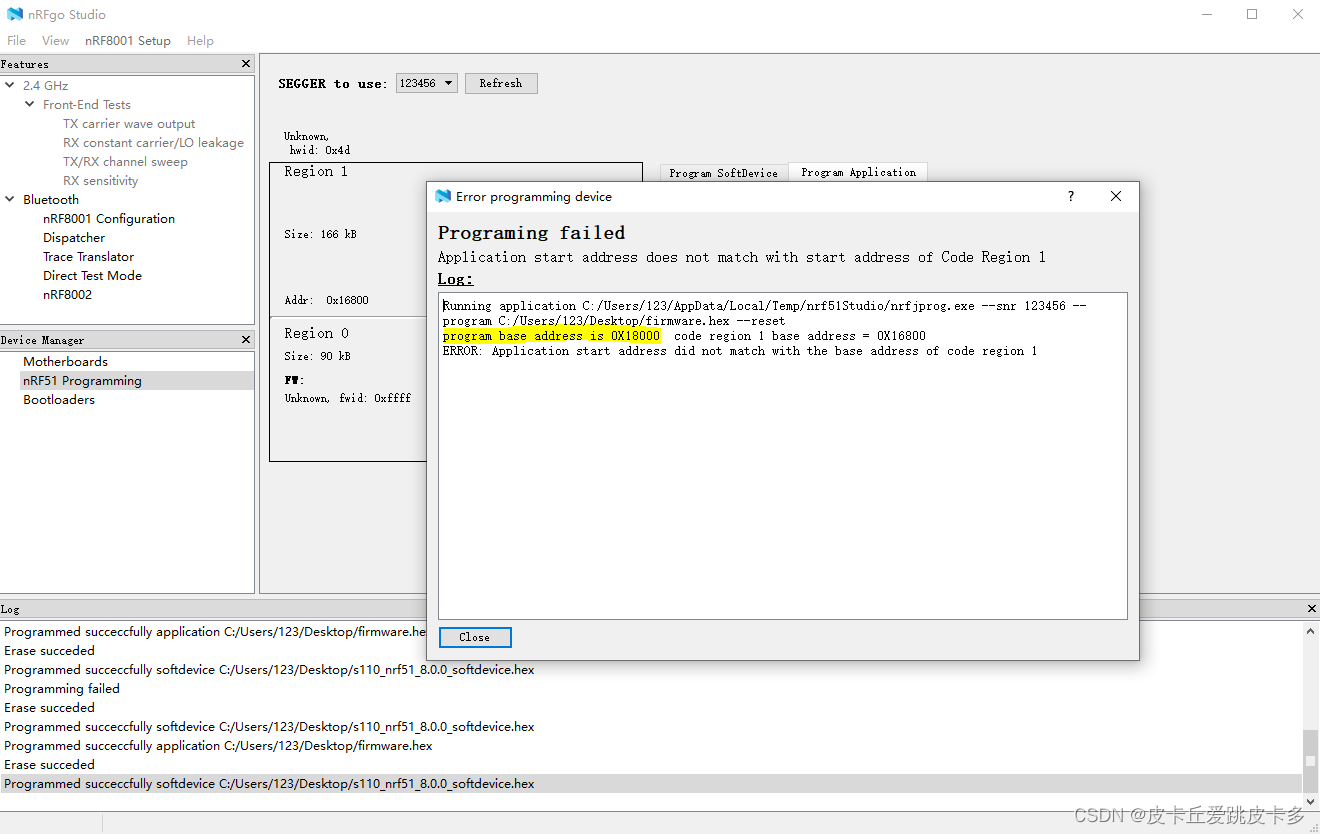Screen dimensions: 1320x834
Task: Click the nRFgo Studio app icon
Action: coord(14,14)
